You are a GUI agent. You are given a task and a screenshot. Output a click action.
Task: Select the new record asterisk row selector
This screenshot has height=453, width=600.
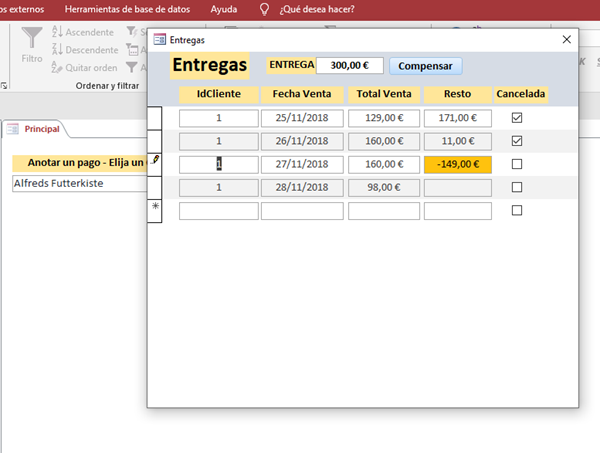point(155,210)
